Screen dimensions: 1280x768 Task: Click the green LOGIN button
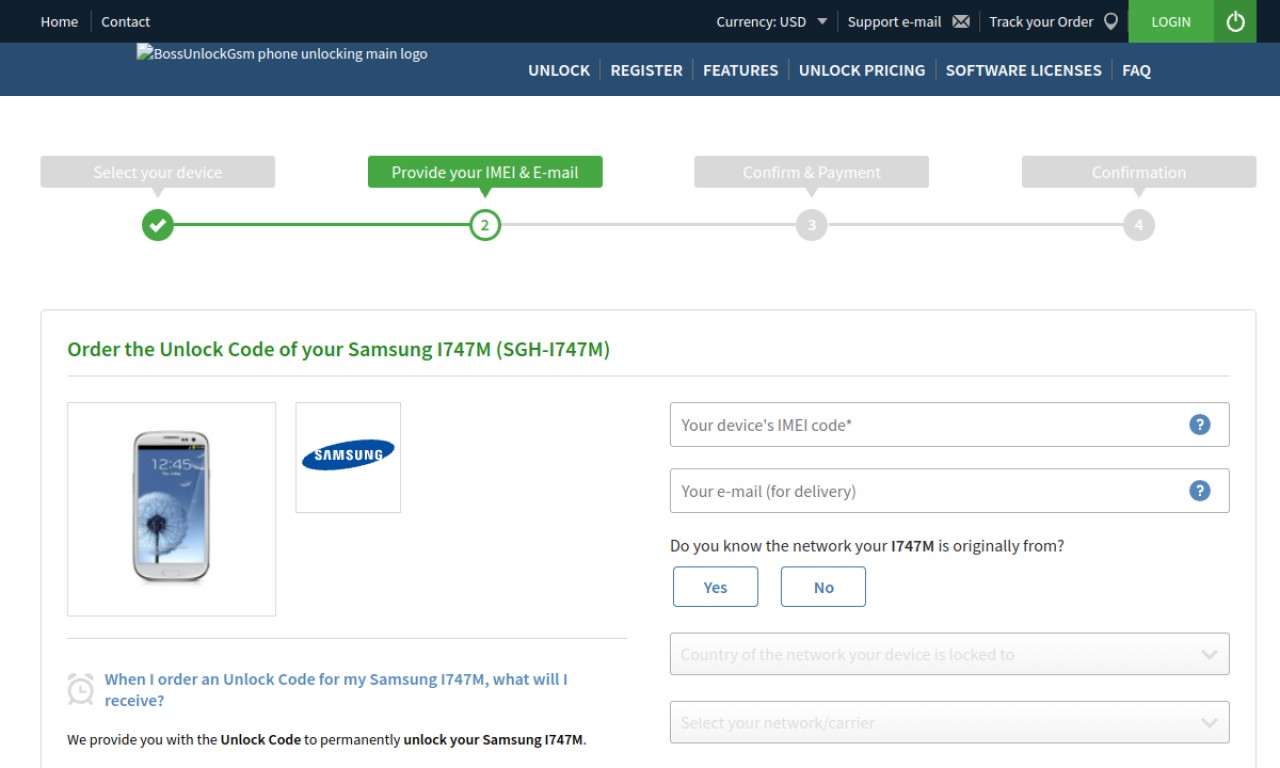pos(1171,21)
